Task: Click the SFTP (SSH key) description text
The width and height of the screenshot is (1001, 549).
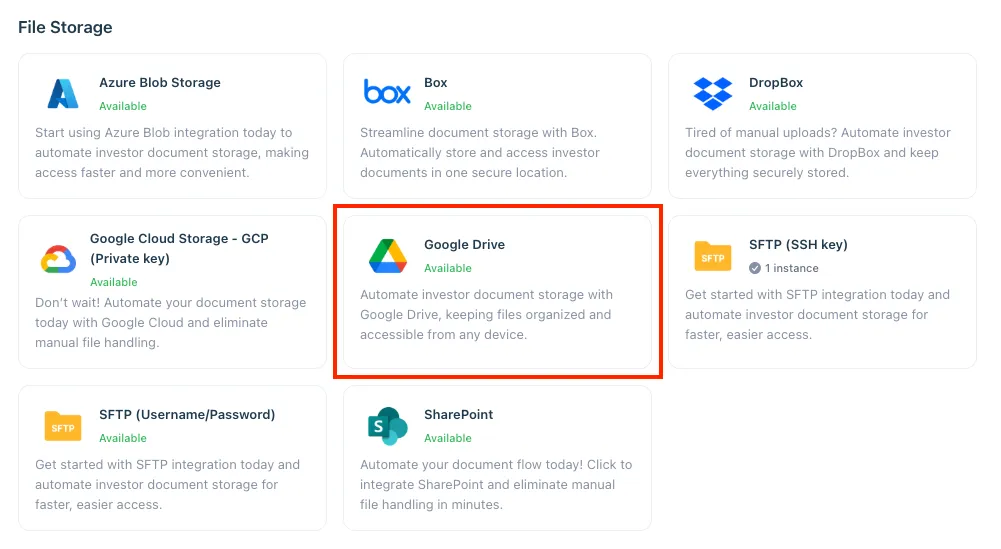Action: (x=817, y=315)
